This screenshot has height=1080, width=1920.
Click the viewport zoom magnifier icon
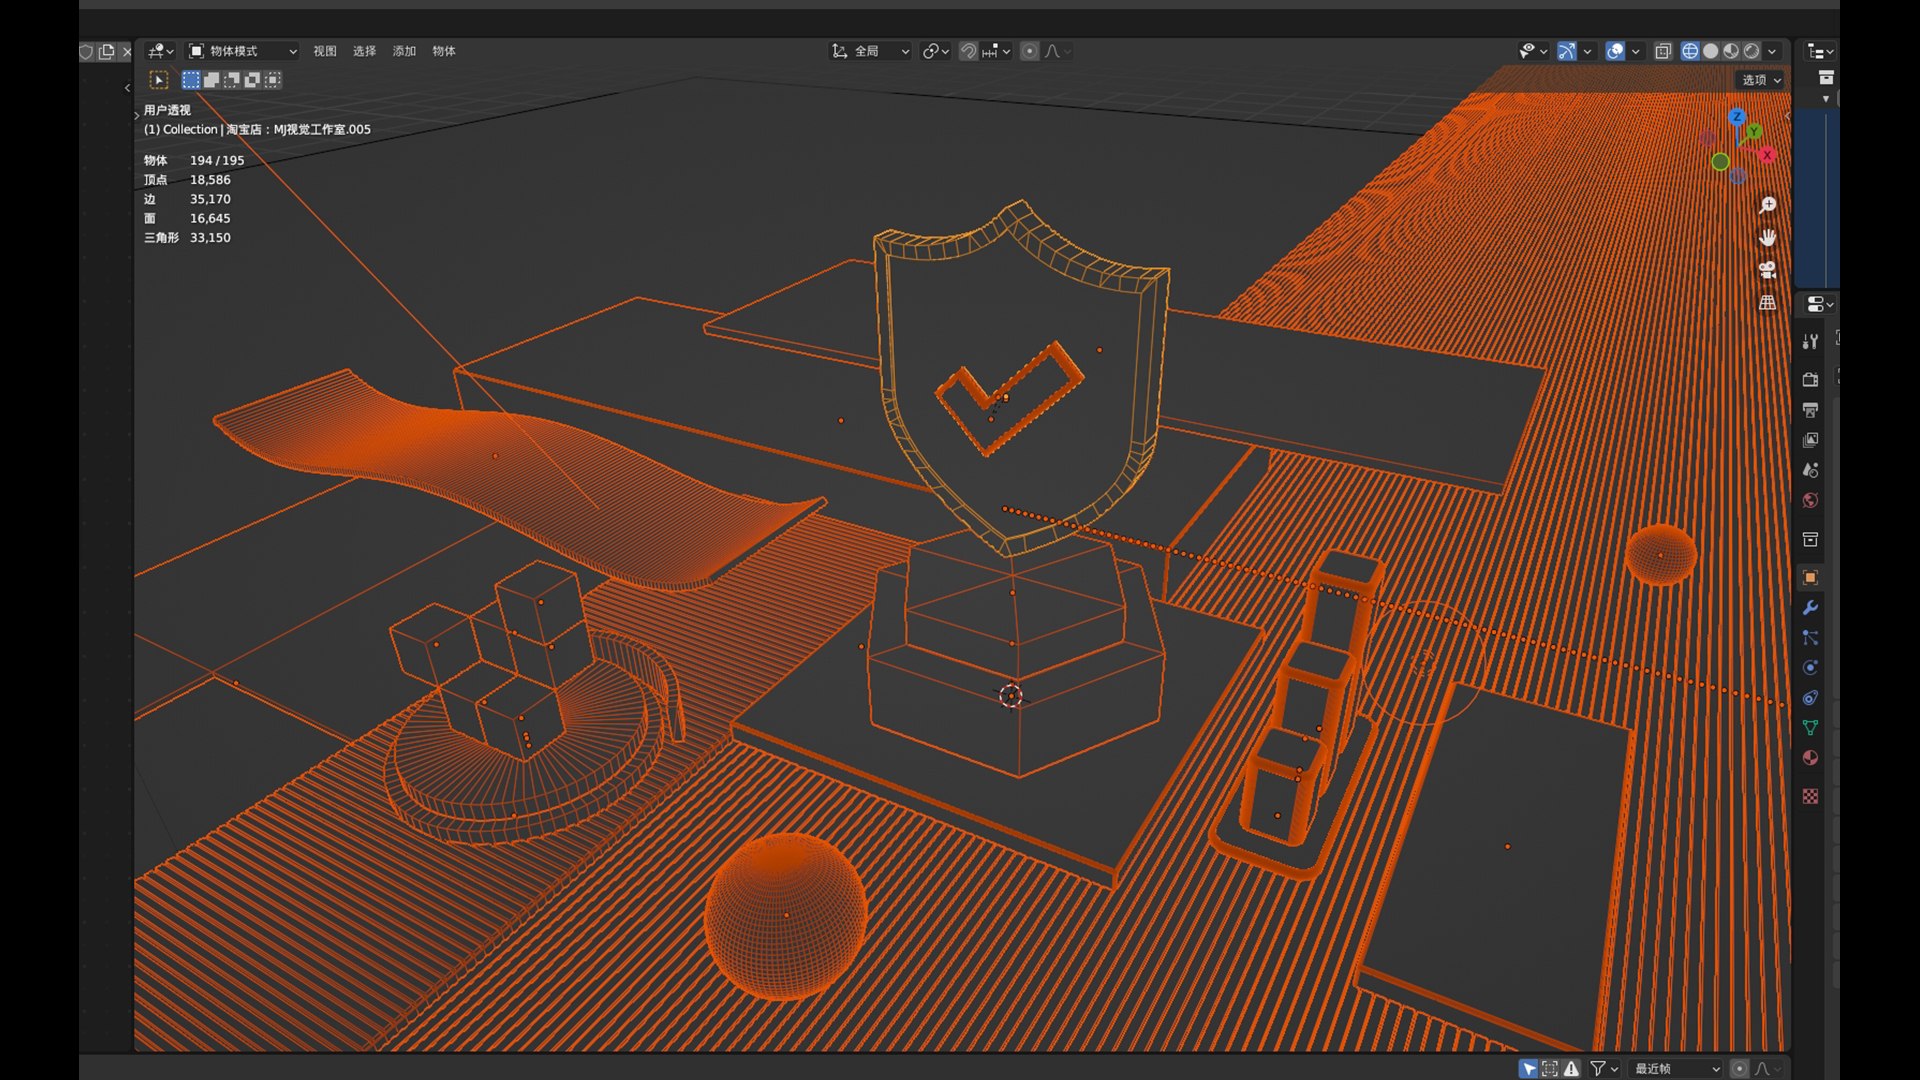click(x=1767, y=205)
